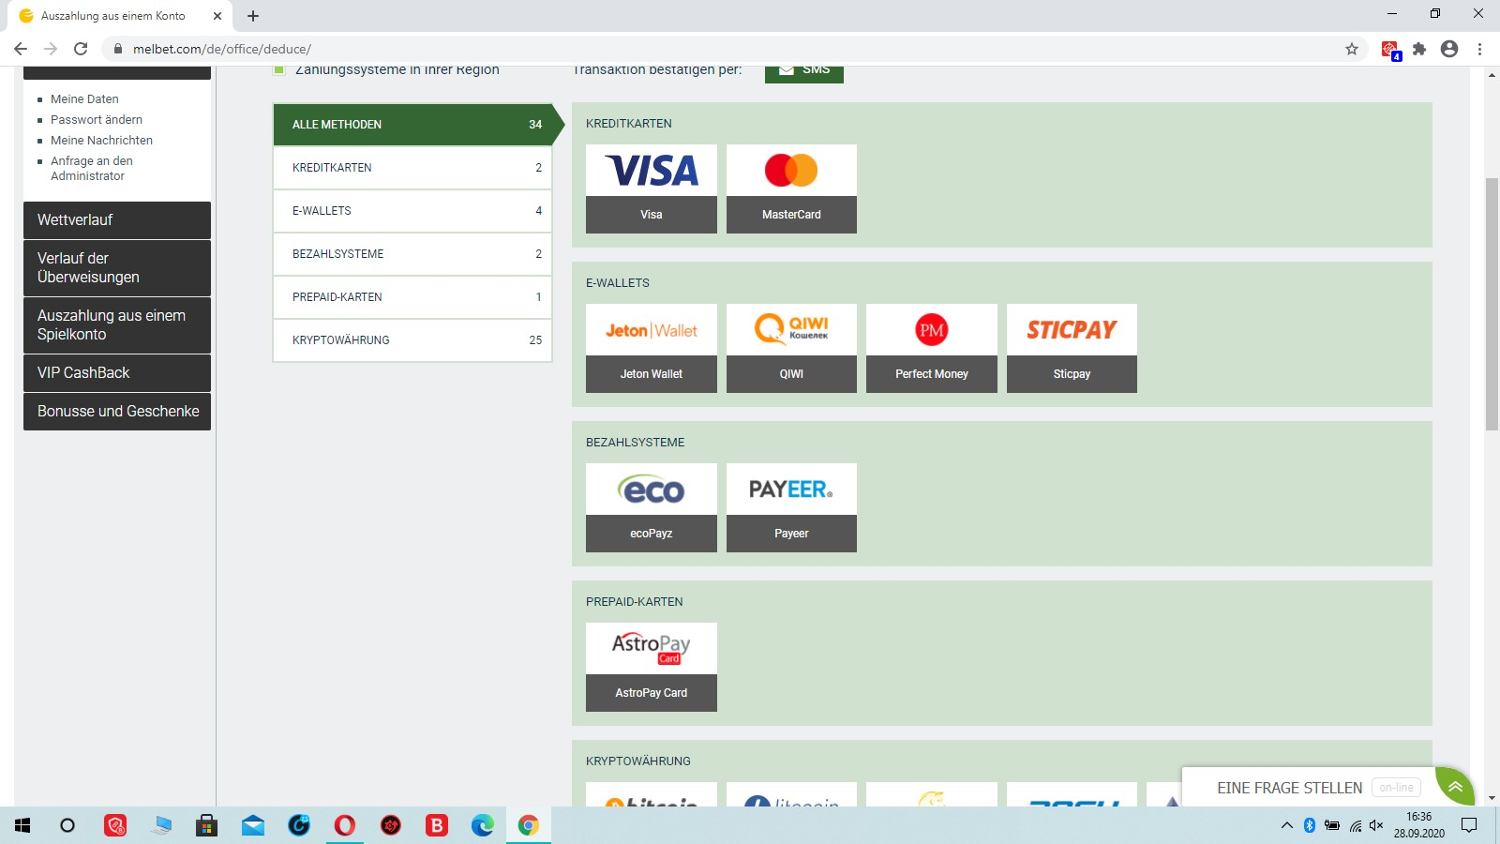Click the page's vertical scrollbar
The image size is (1500, 844).
[x=1491, y=300]
